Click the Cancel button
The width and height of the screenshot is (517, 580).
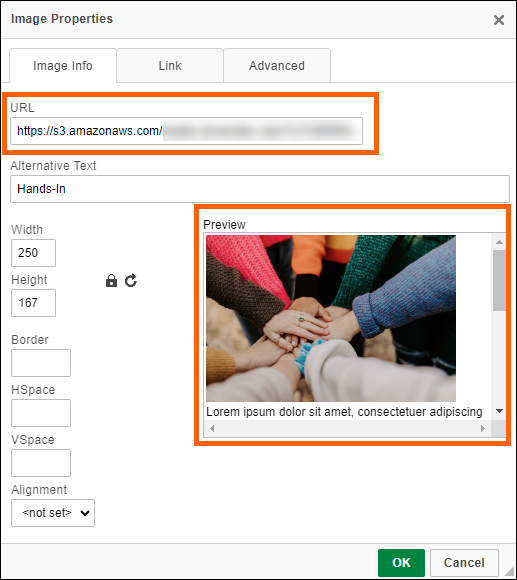[x=464, y=563]
